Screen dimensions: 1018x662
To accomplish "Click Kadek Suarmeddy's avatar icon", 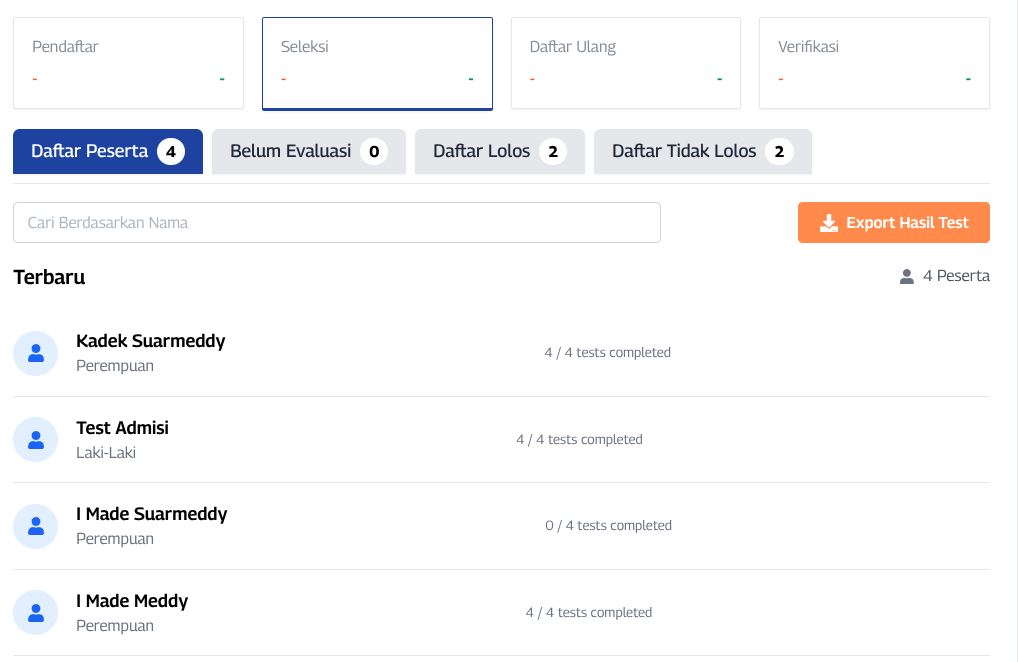I will click(36, 353).
